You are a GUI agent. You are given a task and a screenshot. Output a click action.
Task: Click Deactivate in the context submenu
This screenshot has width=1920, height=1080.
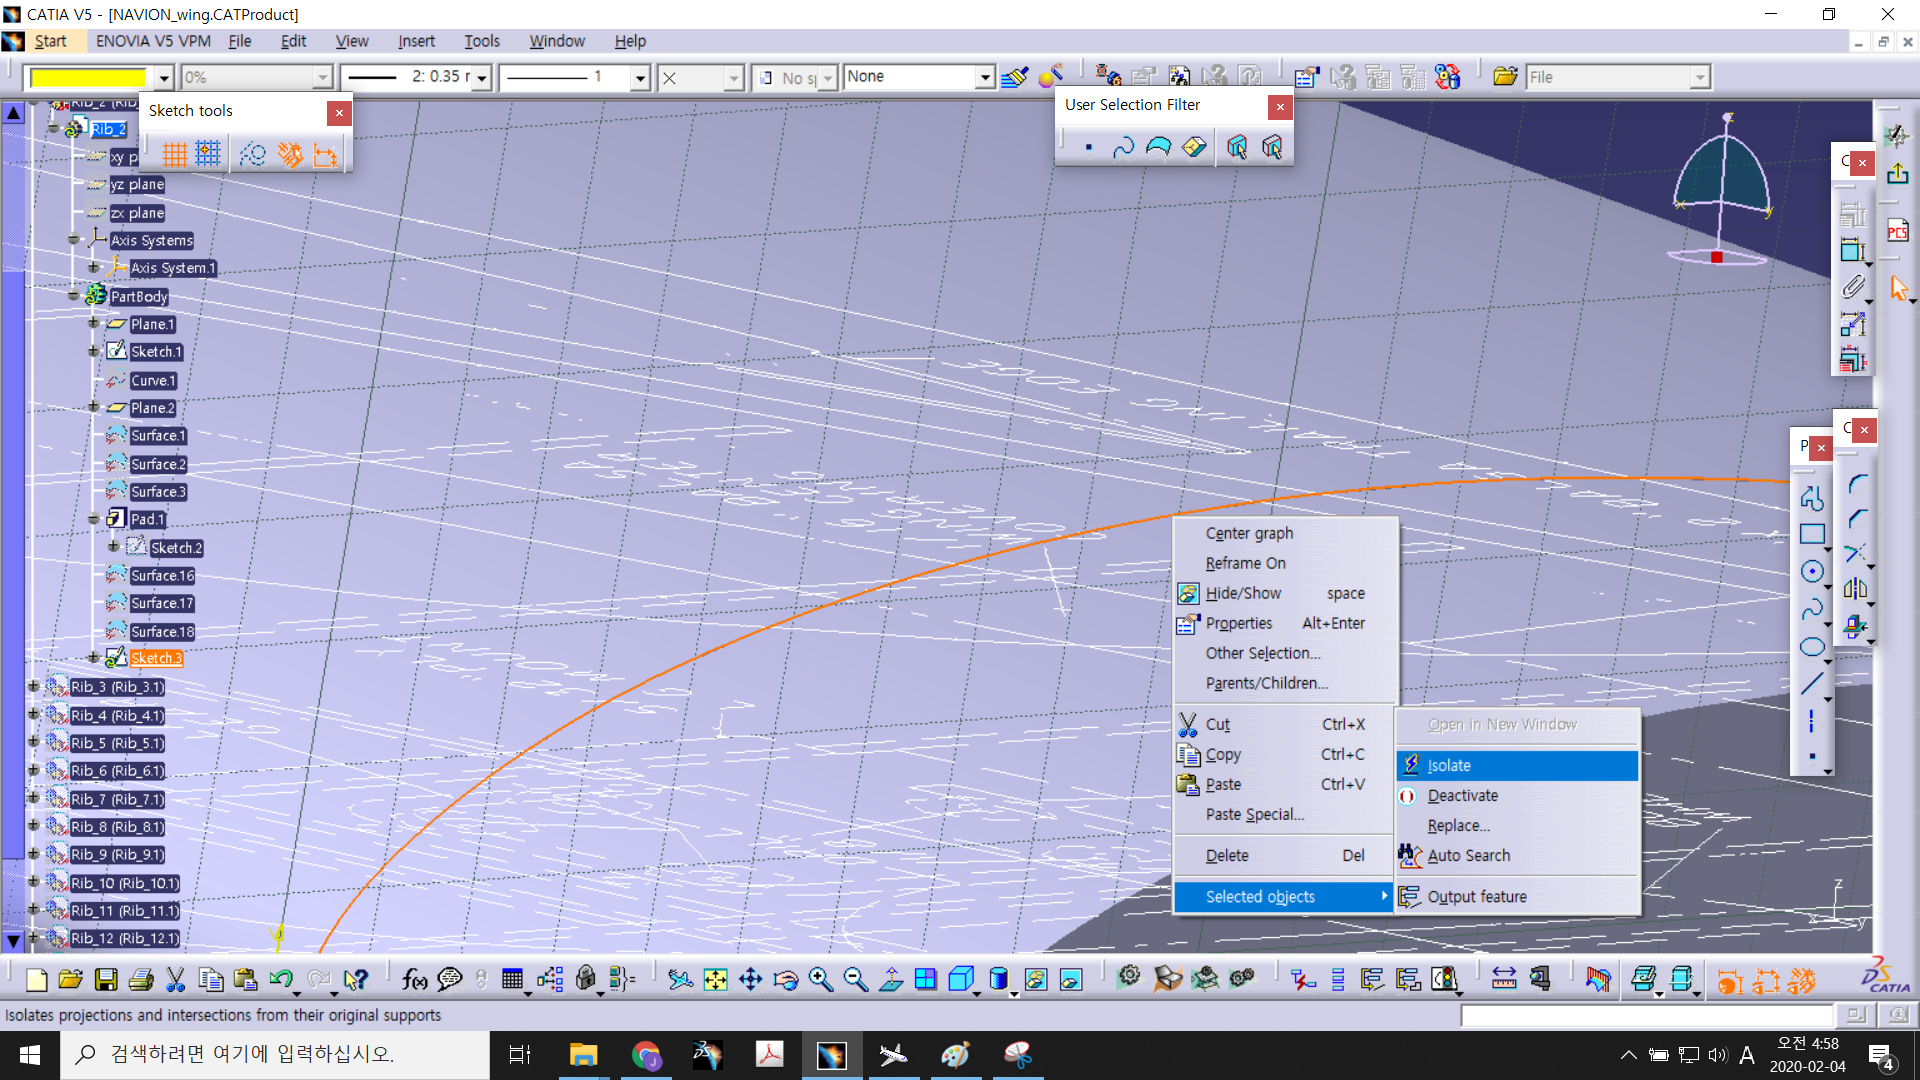point(1462,796)
